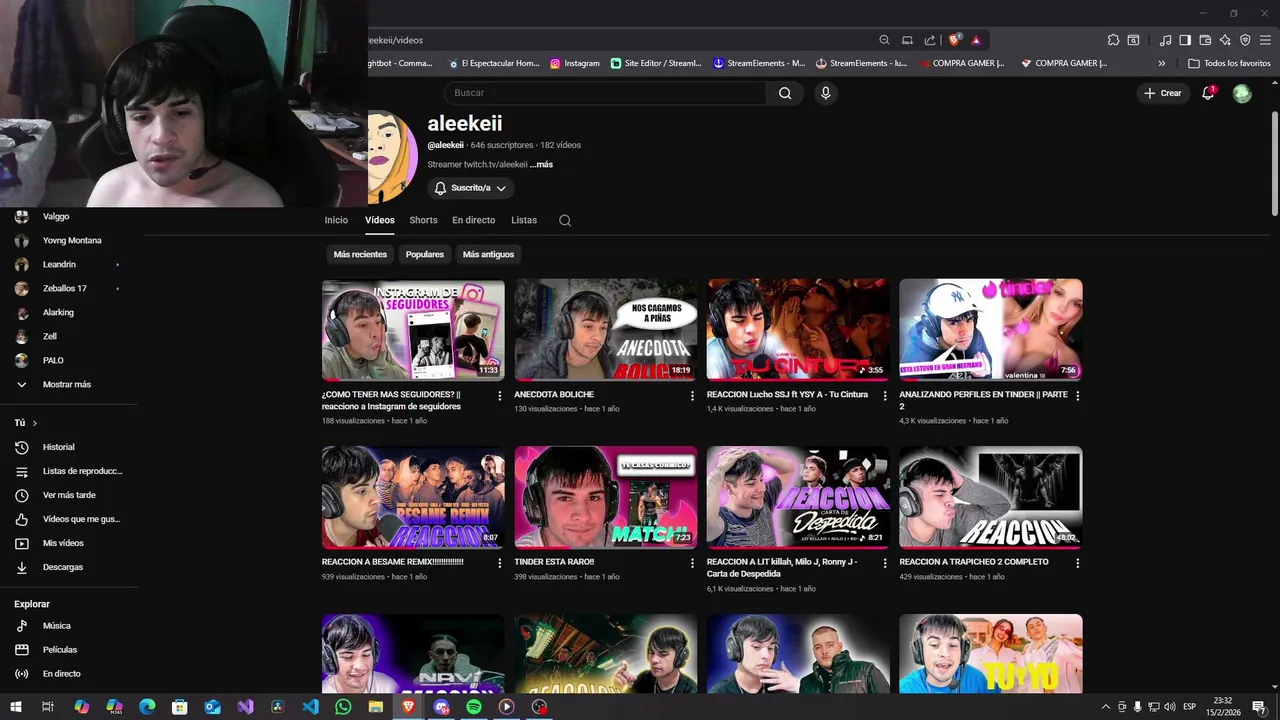Open ANALIZANDO PERFILES EN TINDER thumbnail

pos(990,330)
